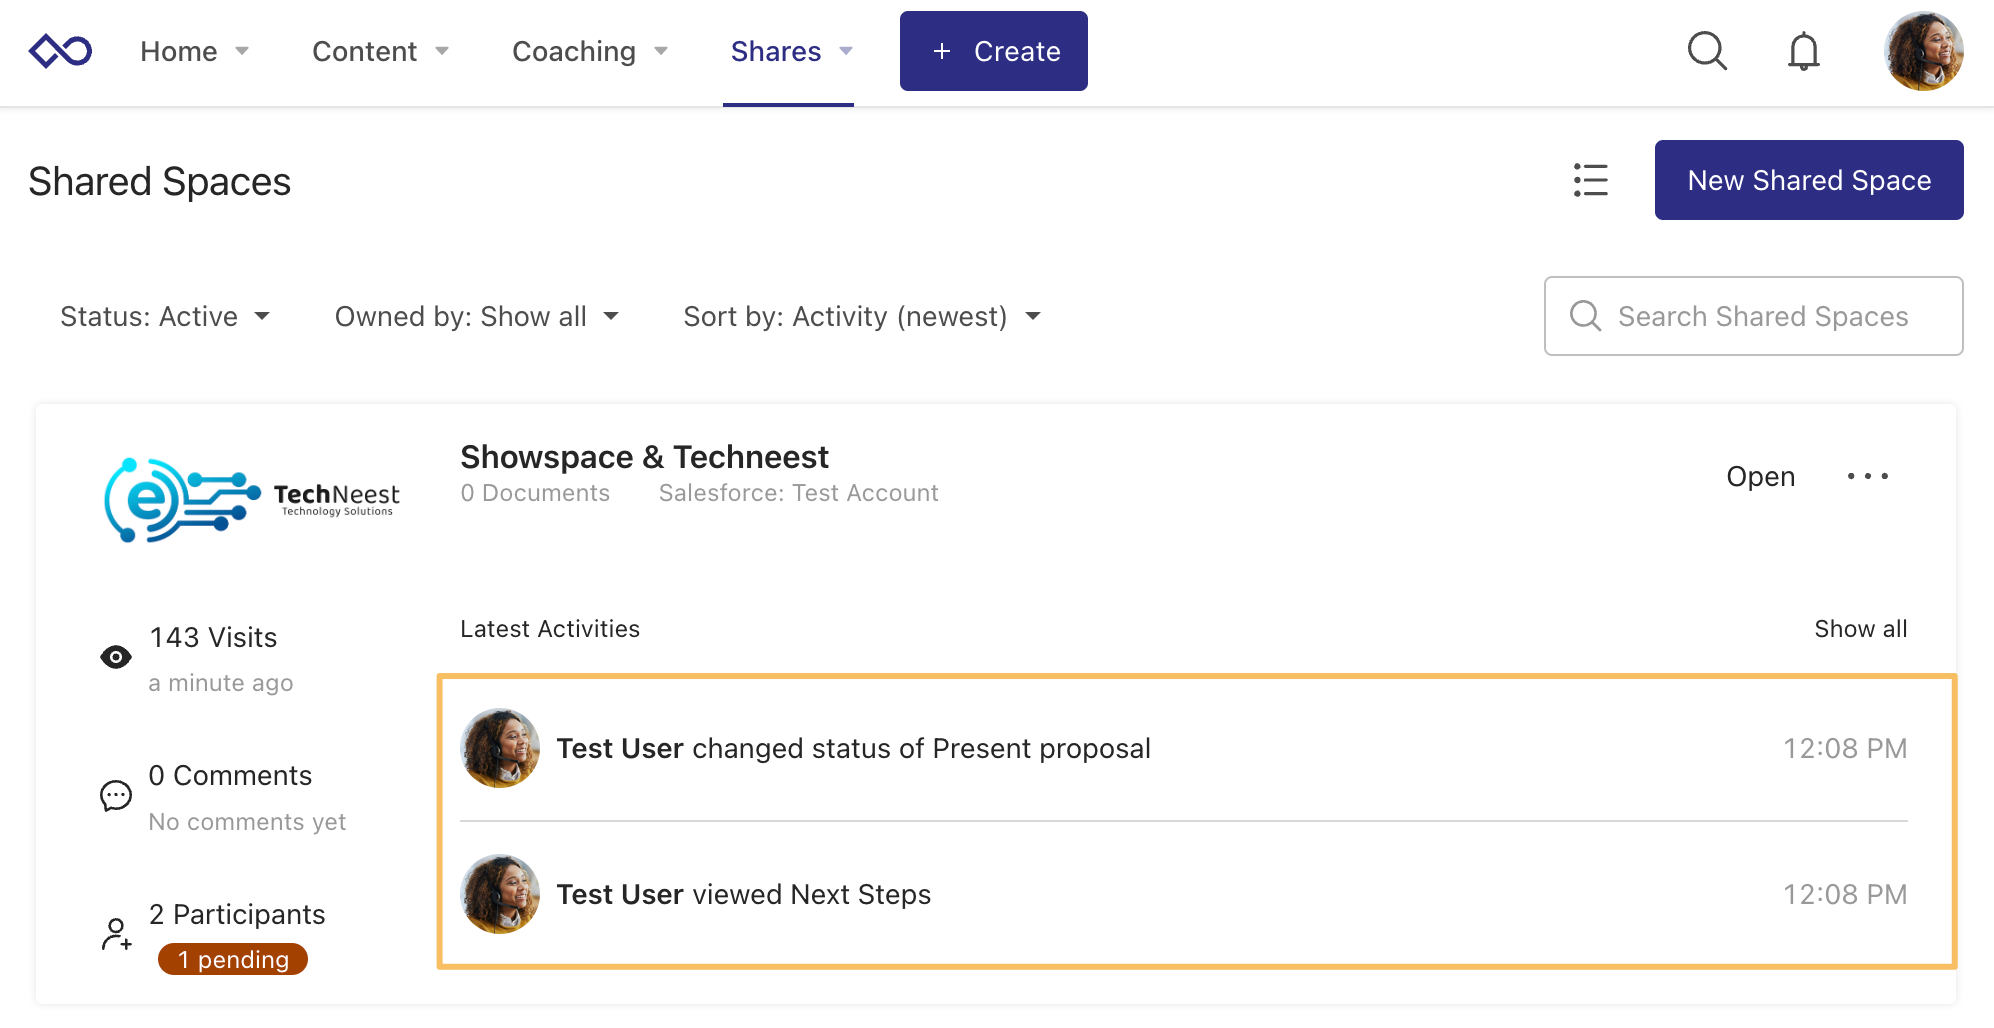Viewport: 1994px width, 1028px height.
Task: Focus the Search Shared Spaces field
Action: pos(1753,316)
